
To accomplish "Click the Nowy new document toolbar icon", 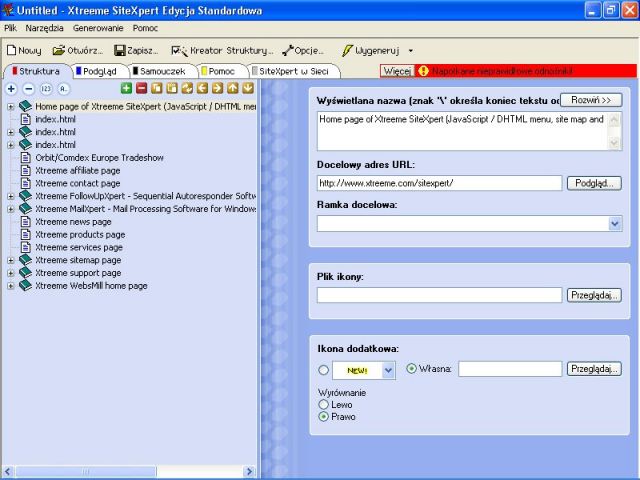I will tap(11, 50).
